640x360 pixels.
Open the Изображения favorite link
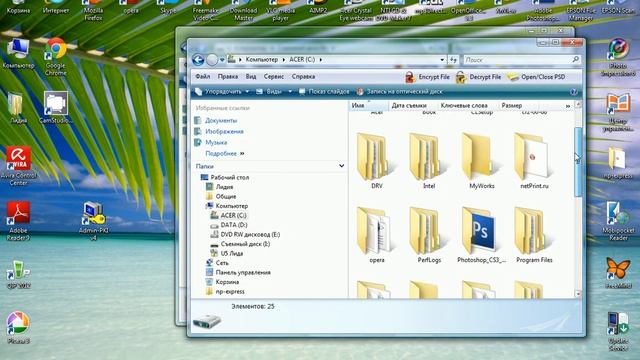224,131
